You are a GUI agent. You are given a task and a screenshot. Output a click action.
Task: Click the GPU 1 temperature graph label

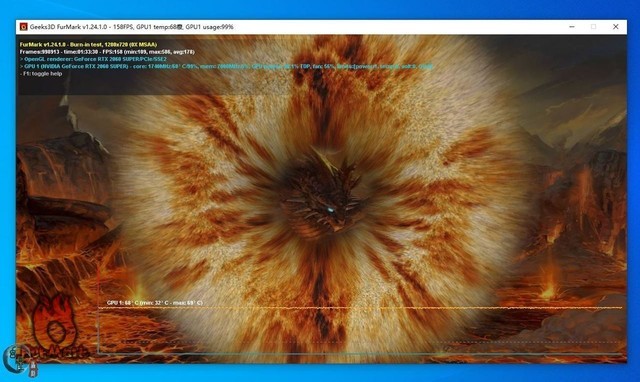point(154,303)
